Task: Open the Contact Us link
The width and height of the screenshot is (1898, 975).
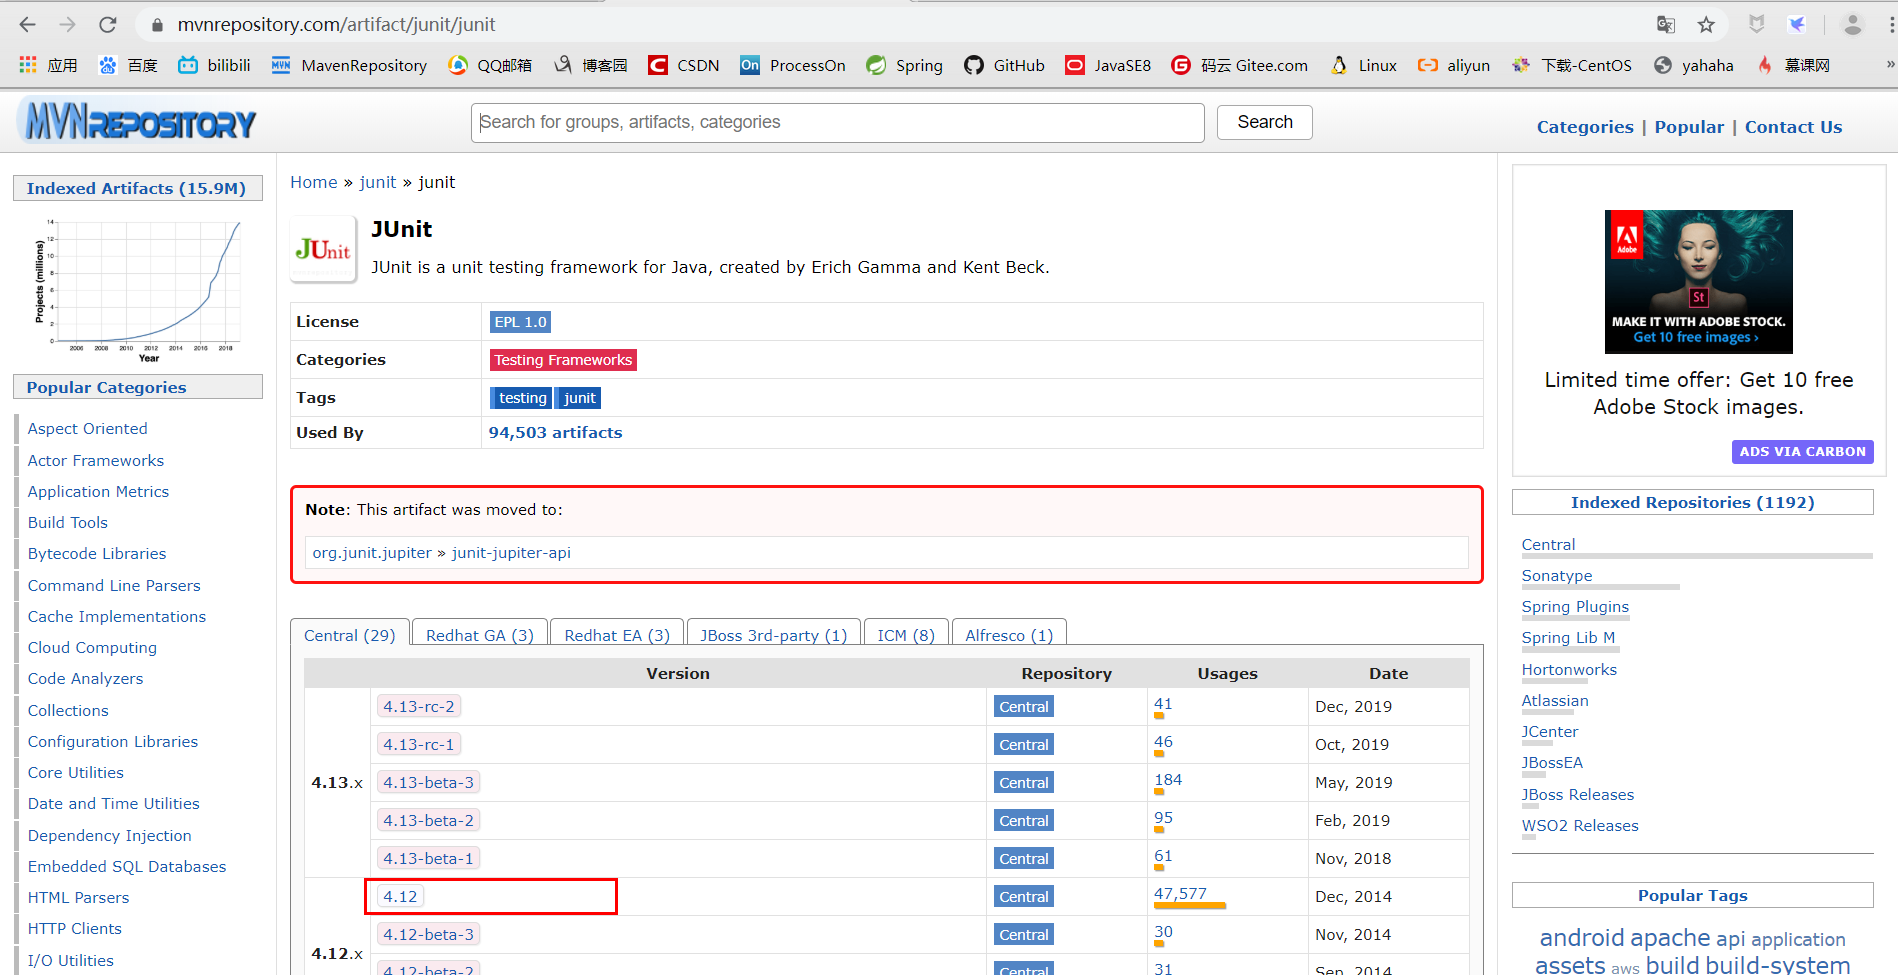Action: pyautogui.click(x=1793, y=127)
